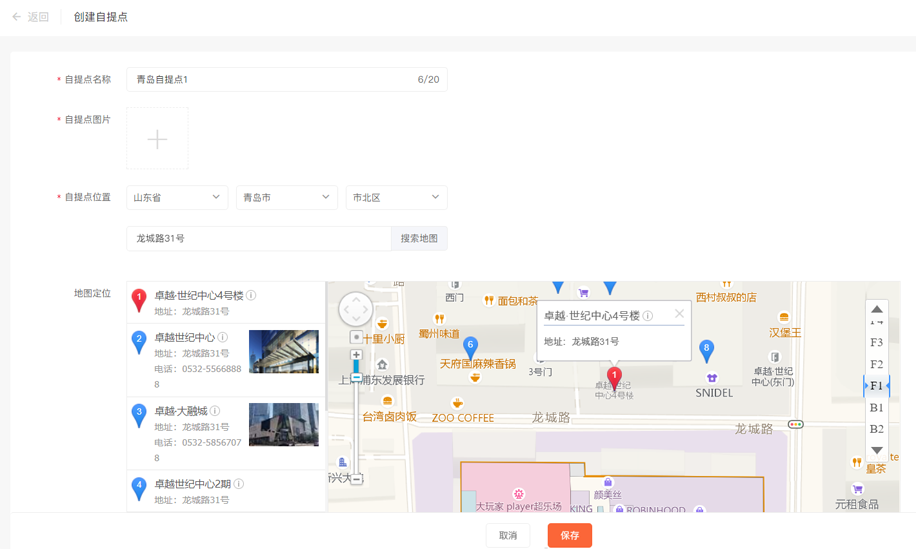This screenshot has height=554, width=916.
Task: Select red marker 1 in results list
Action: point(139,300)
